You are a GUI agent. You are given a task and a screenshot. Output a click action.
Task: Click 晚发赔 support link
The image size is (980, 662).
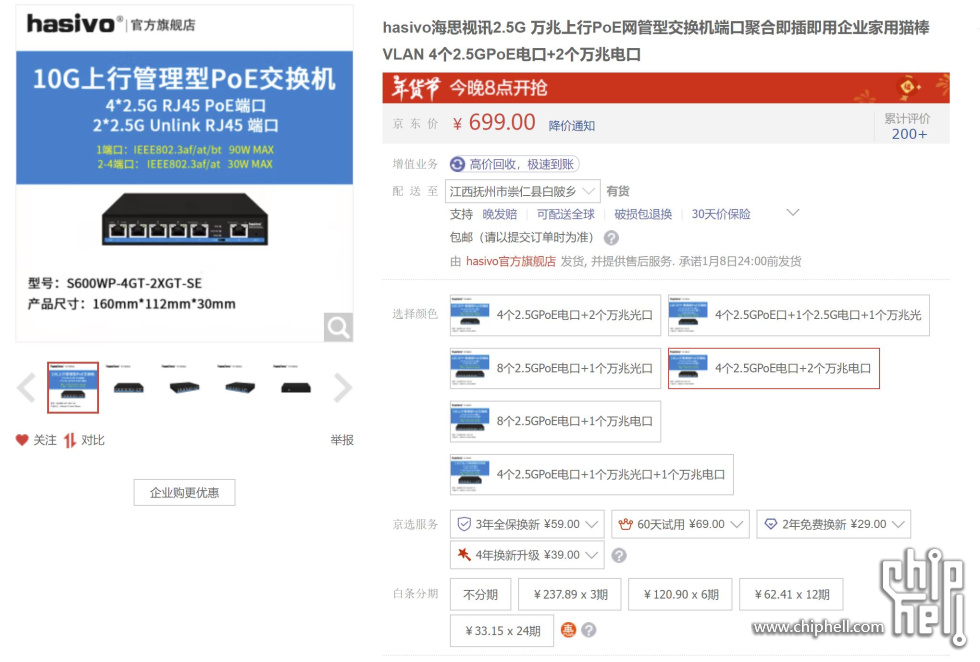[x=499, y=214]
